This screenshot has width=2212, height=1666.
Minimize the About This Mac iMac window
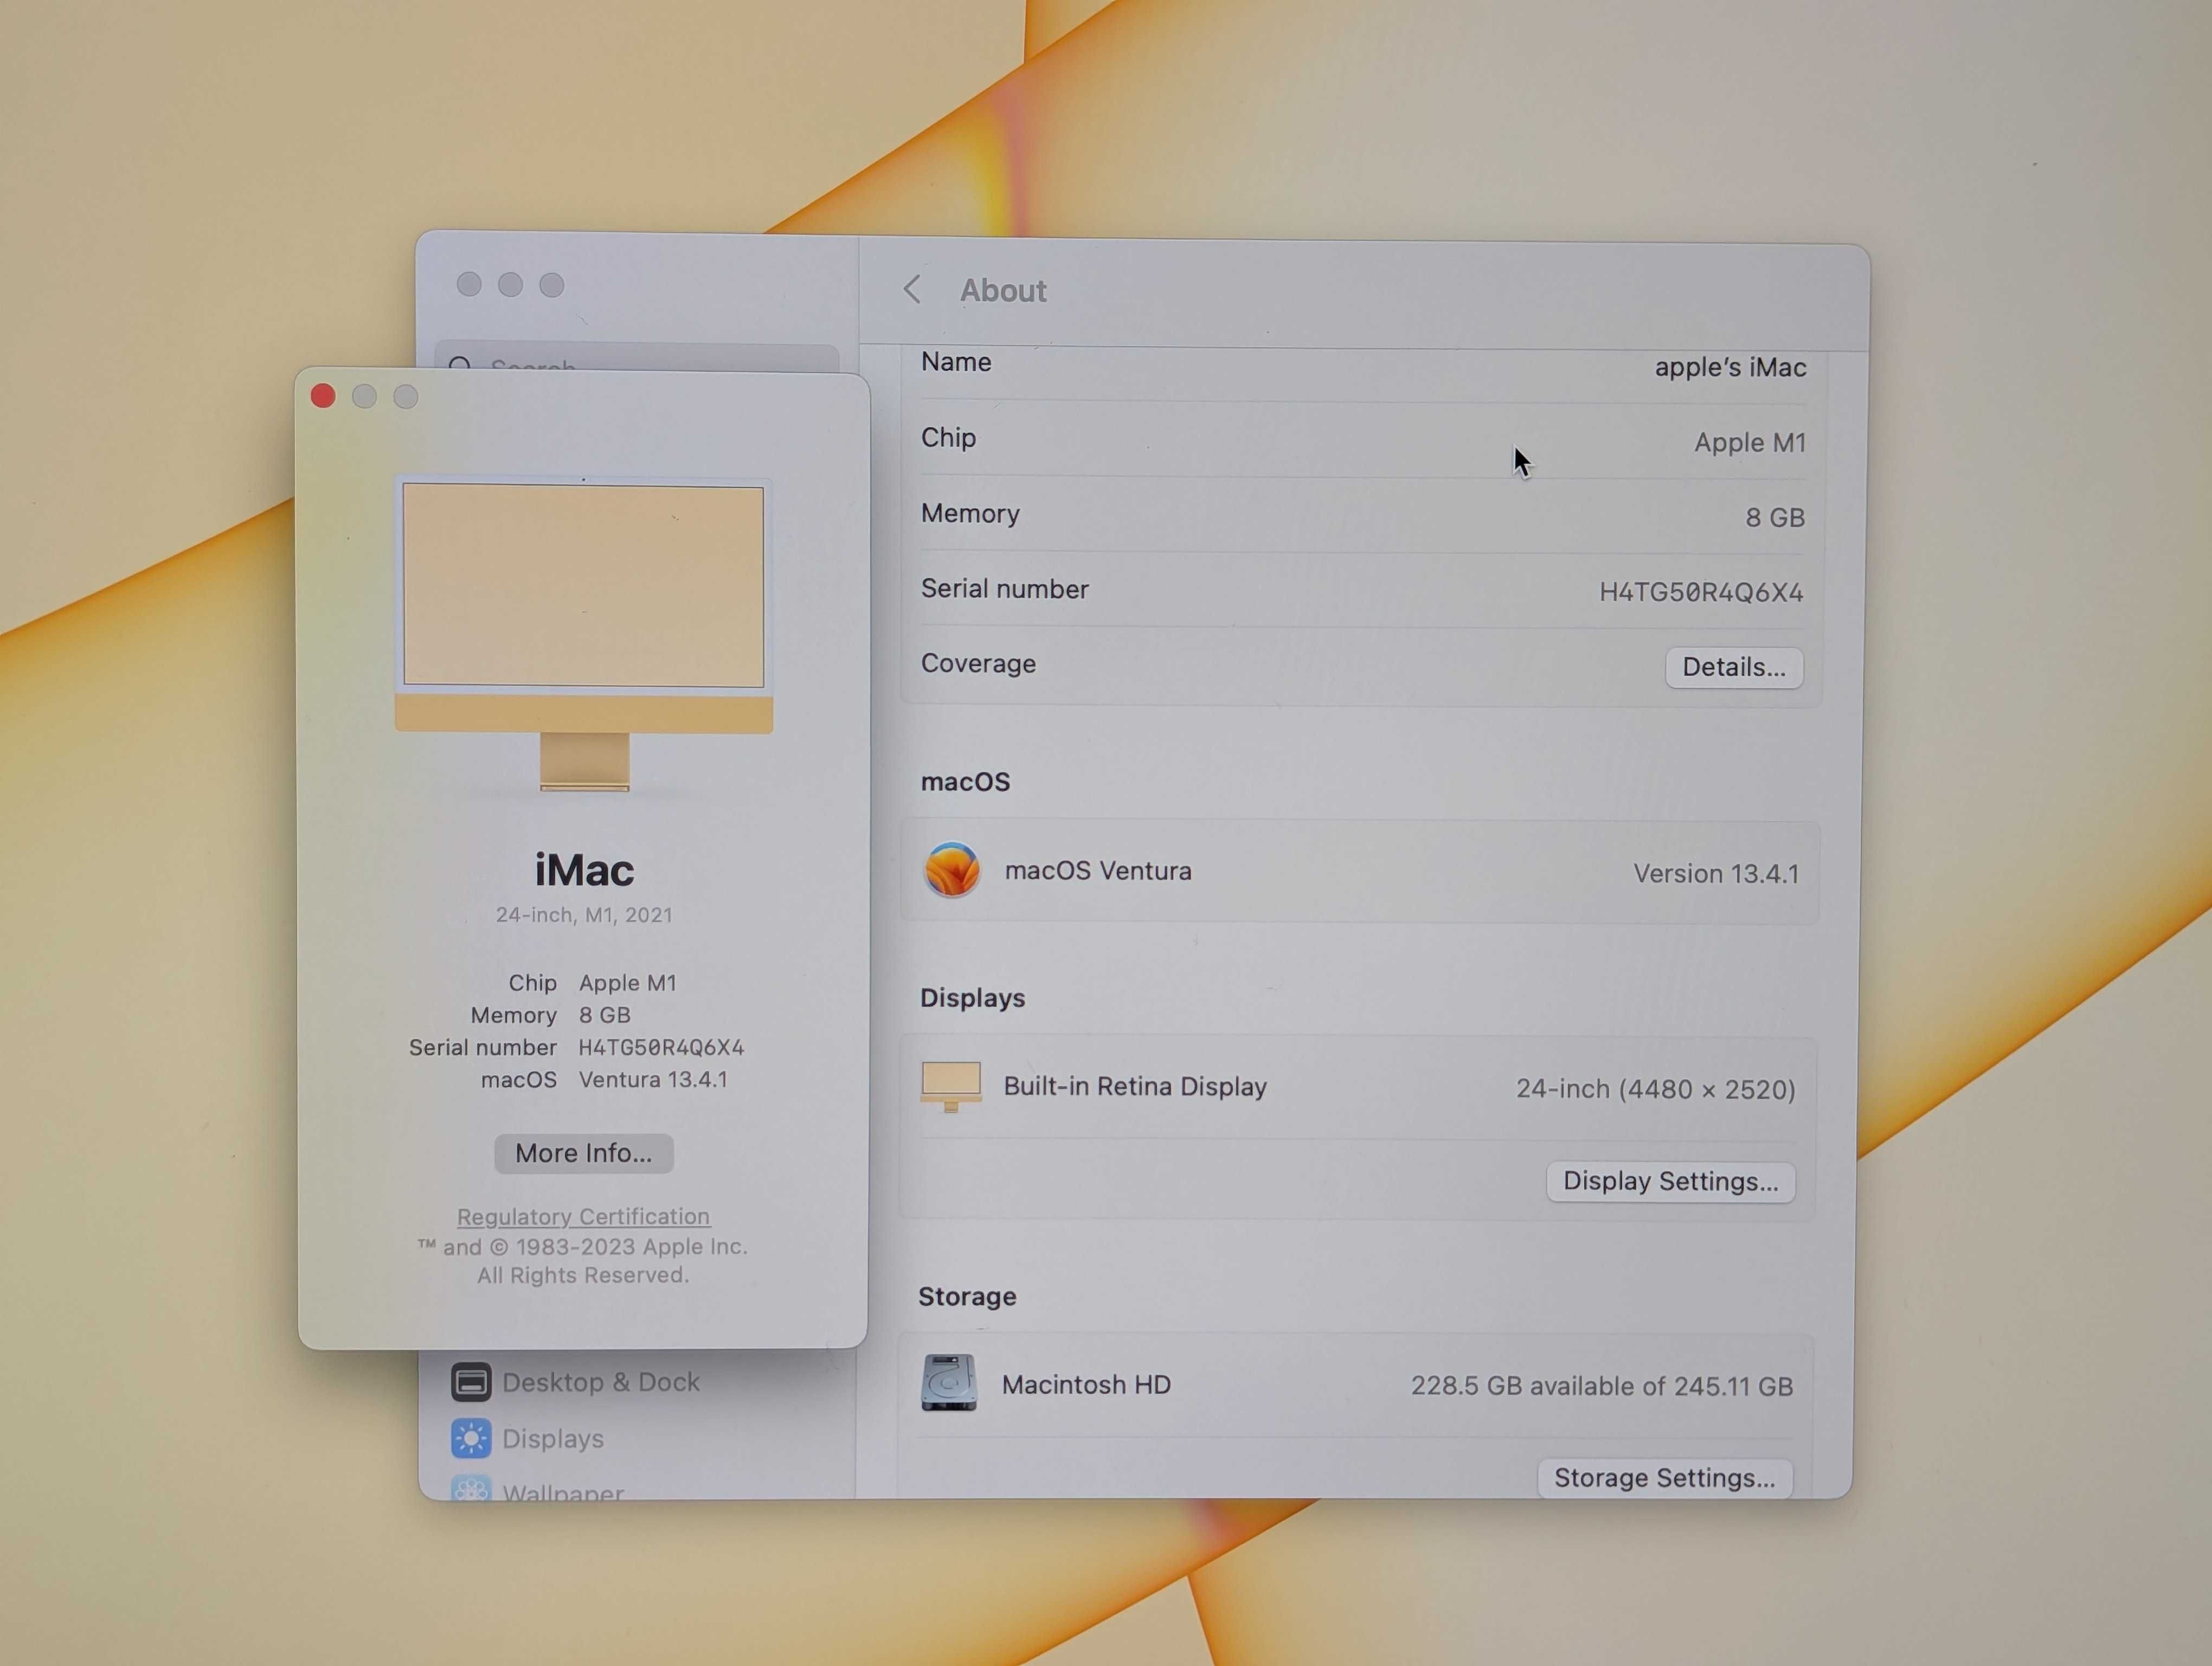click(364, 396)
